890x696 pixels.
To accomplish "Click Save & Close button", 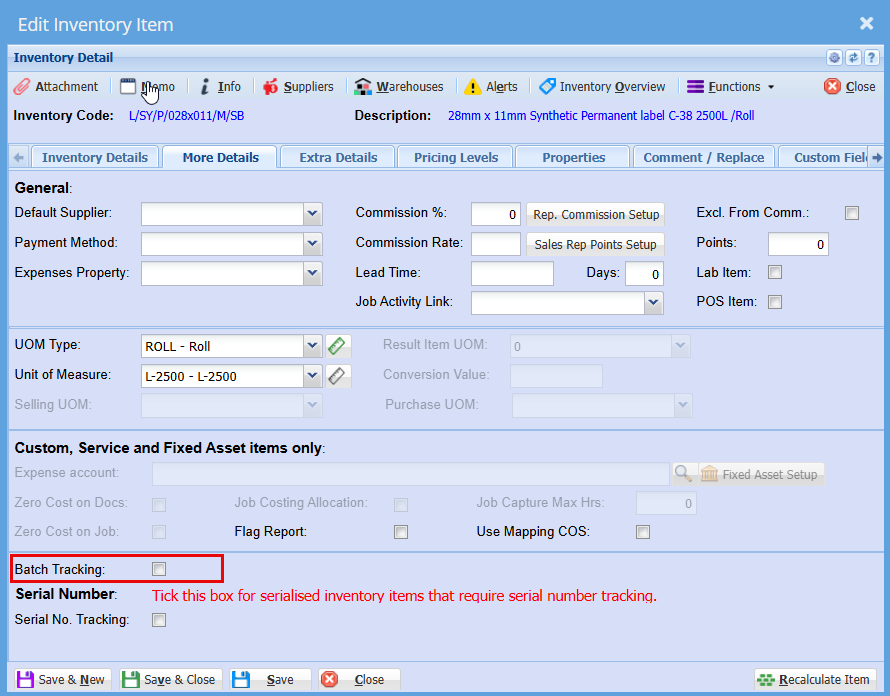I will tap(170, 680).
